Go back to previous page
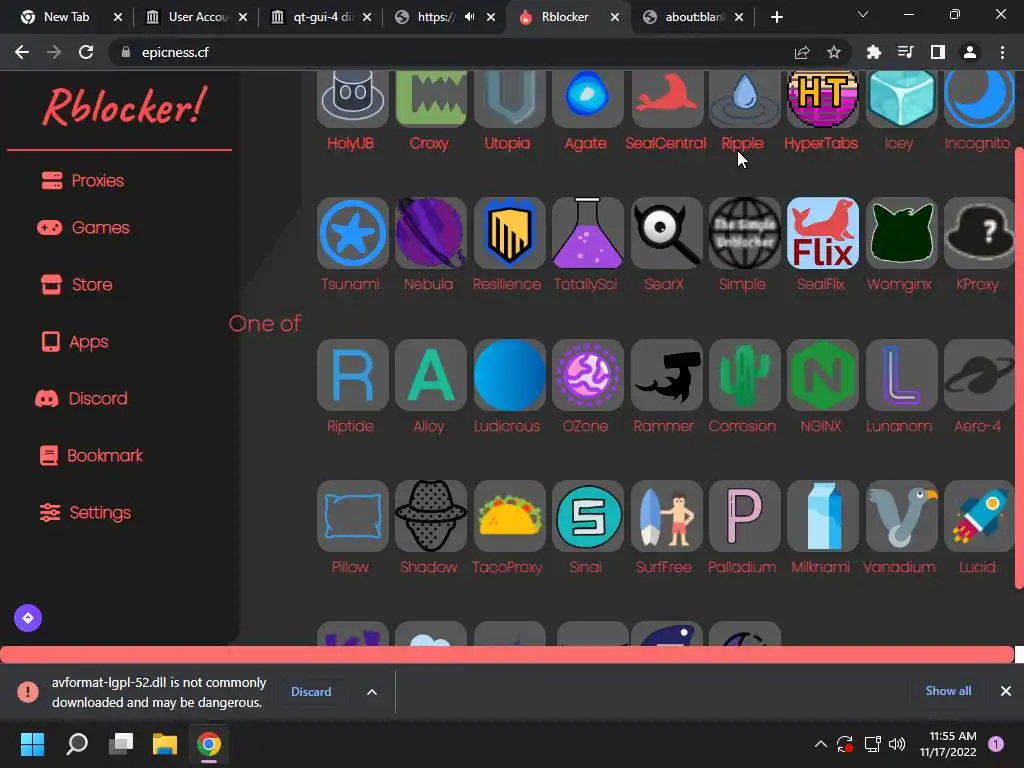Image resolution: width=1024 pixels, height=768 pixels. [22, 52]
